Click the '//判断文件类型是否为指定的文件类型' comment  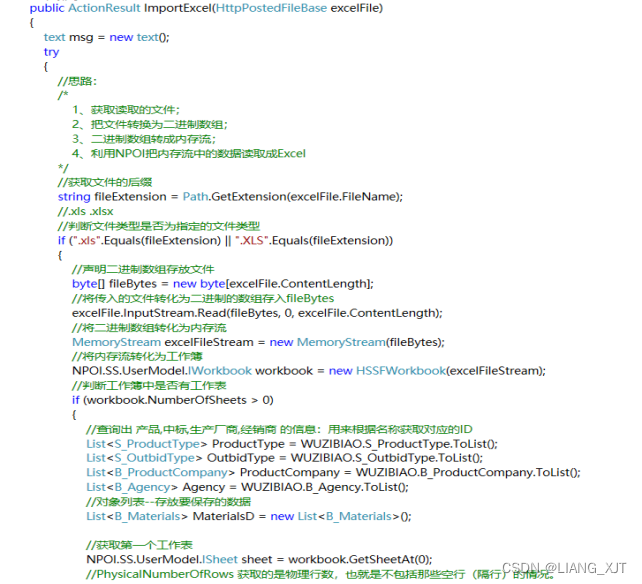pos(159,226)
